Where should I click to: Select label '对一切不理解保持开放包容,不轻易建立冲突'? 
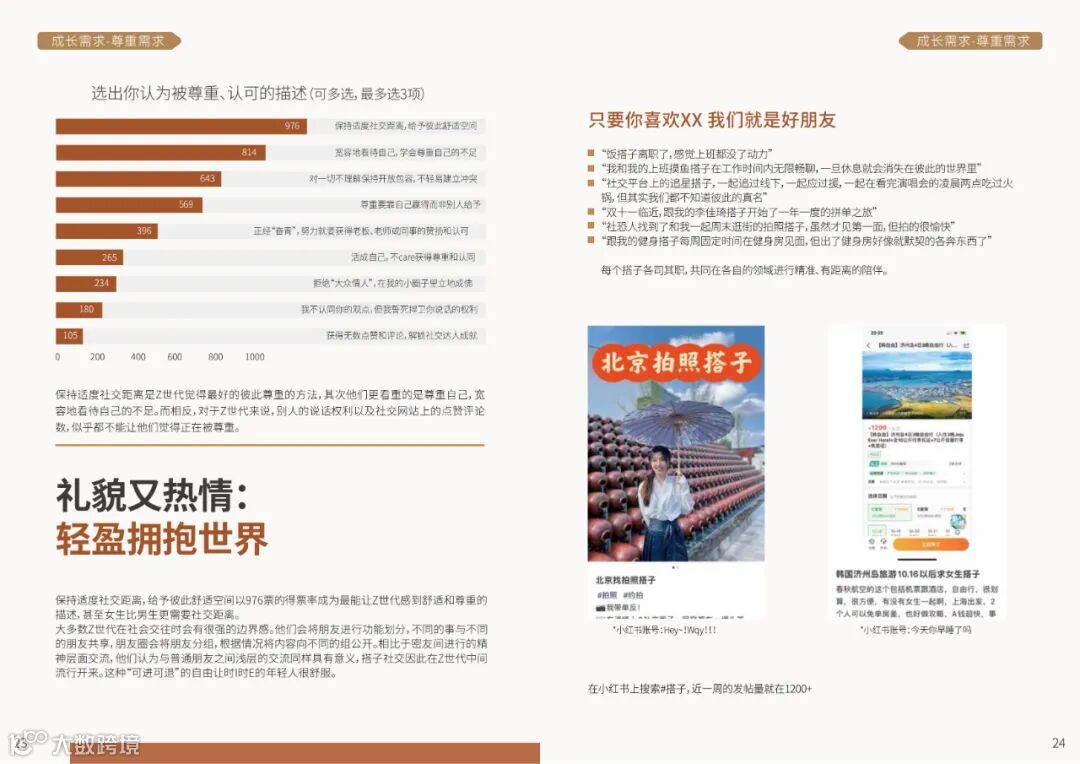(393, 178)
